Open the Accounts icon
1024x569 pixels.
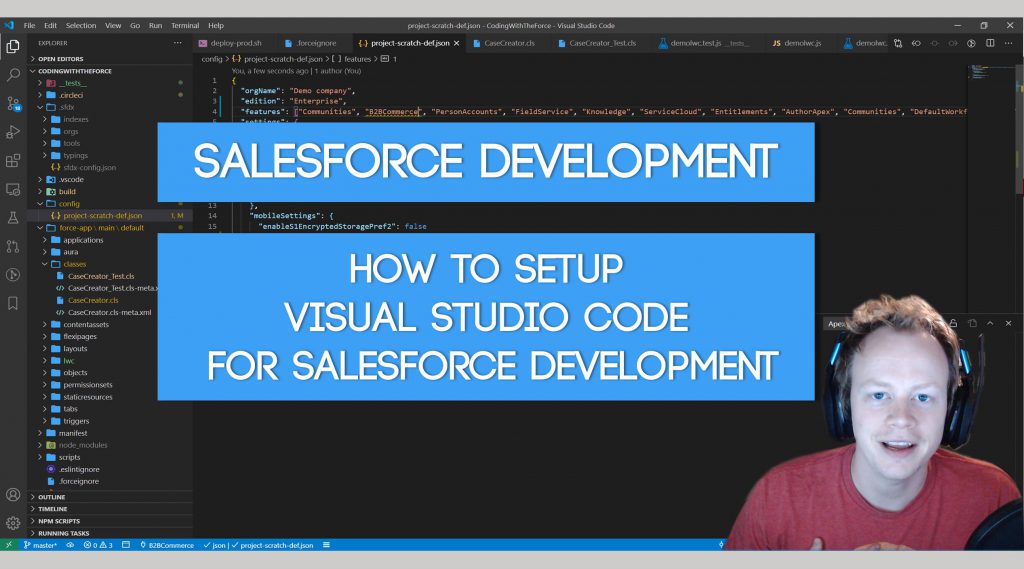point(12,495)
